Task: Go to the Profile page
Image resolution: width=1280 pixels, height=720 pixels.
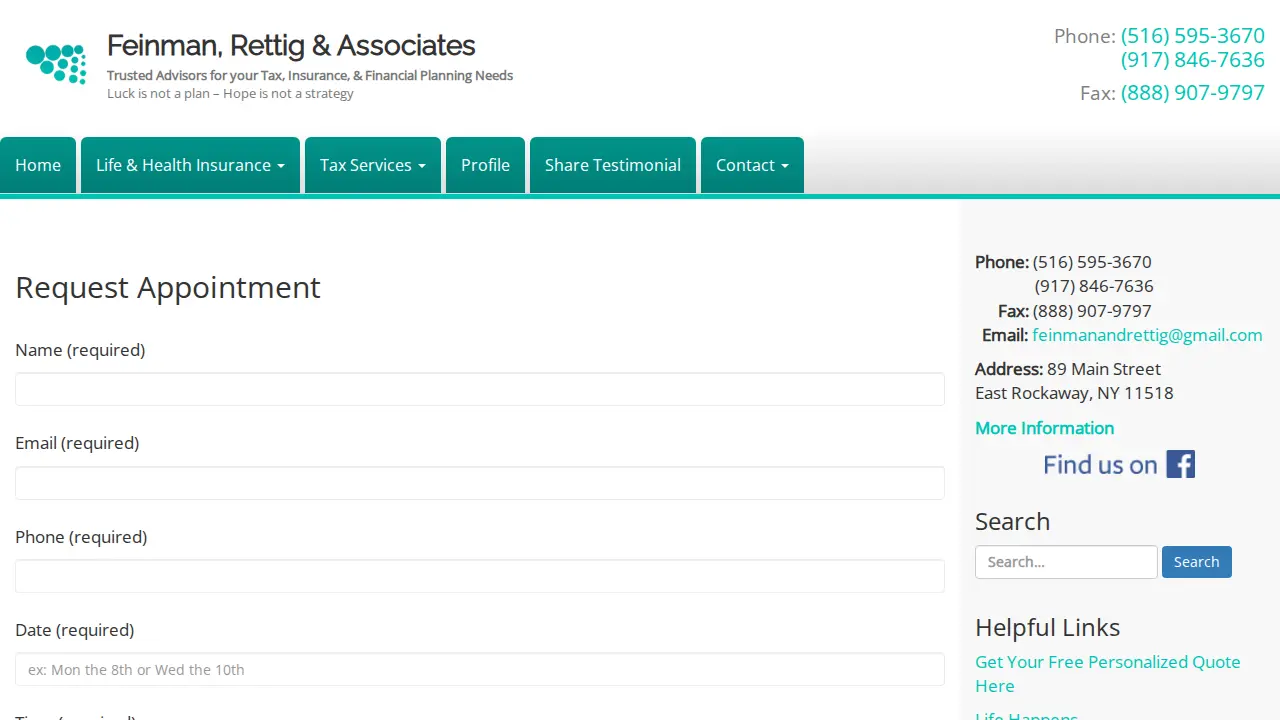Action: (x=485, y=165)
